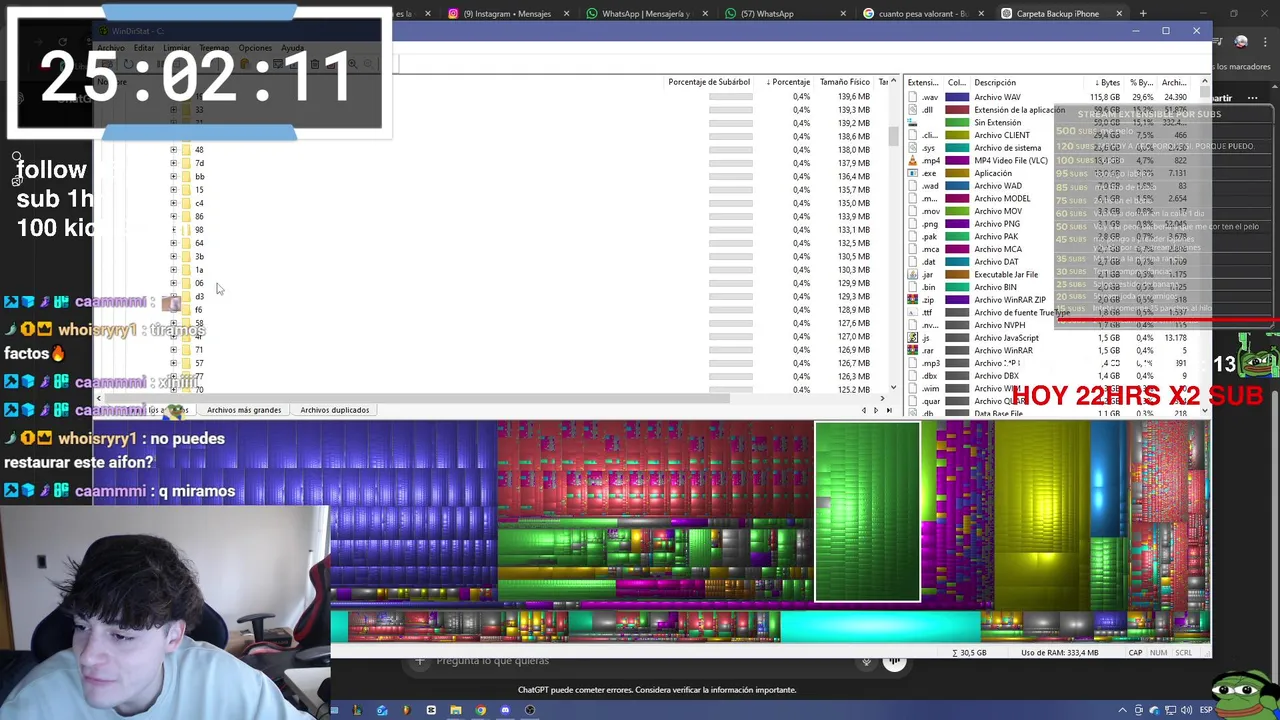Show hidden system tray icons chevron
The width and height of the screenshot is (1280, 720).
click(1122, 710)
